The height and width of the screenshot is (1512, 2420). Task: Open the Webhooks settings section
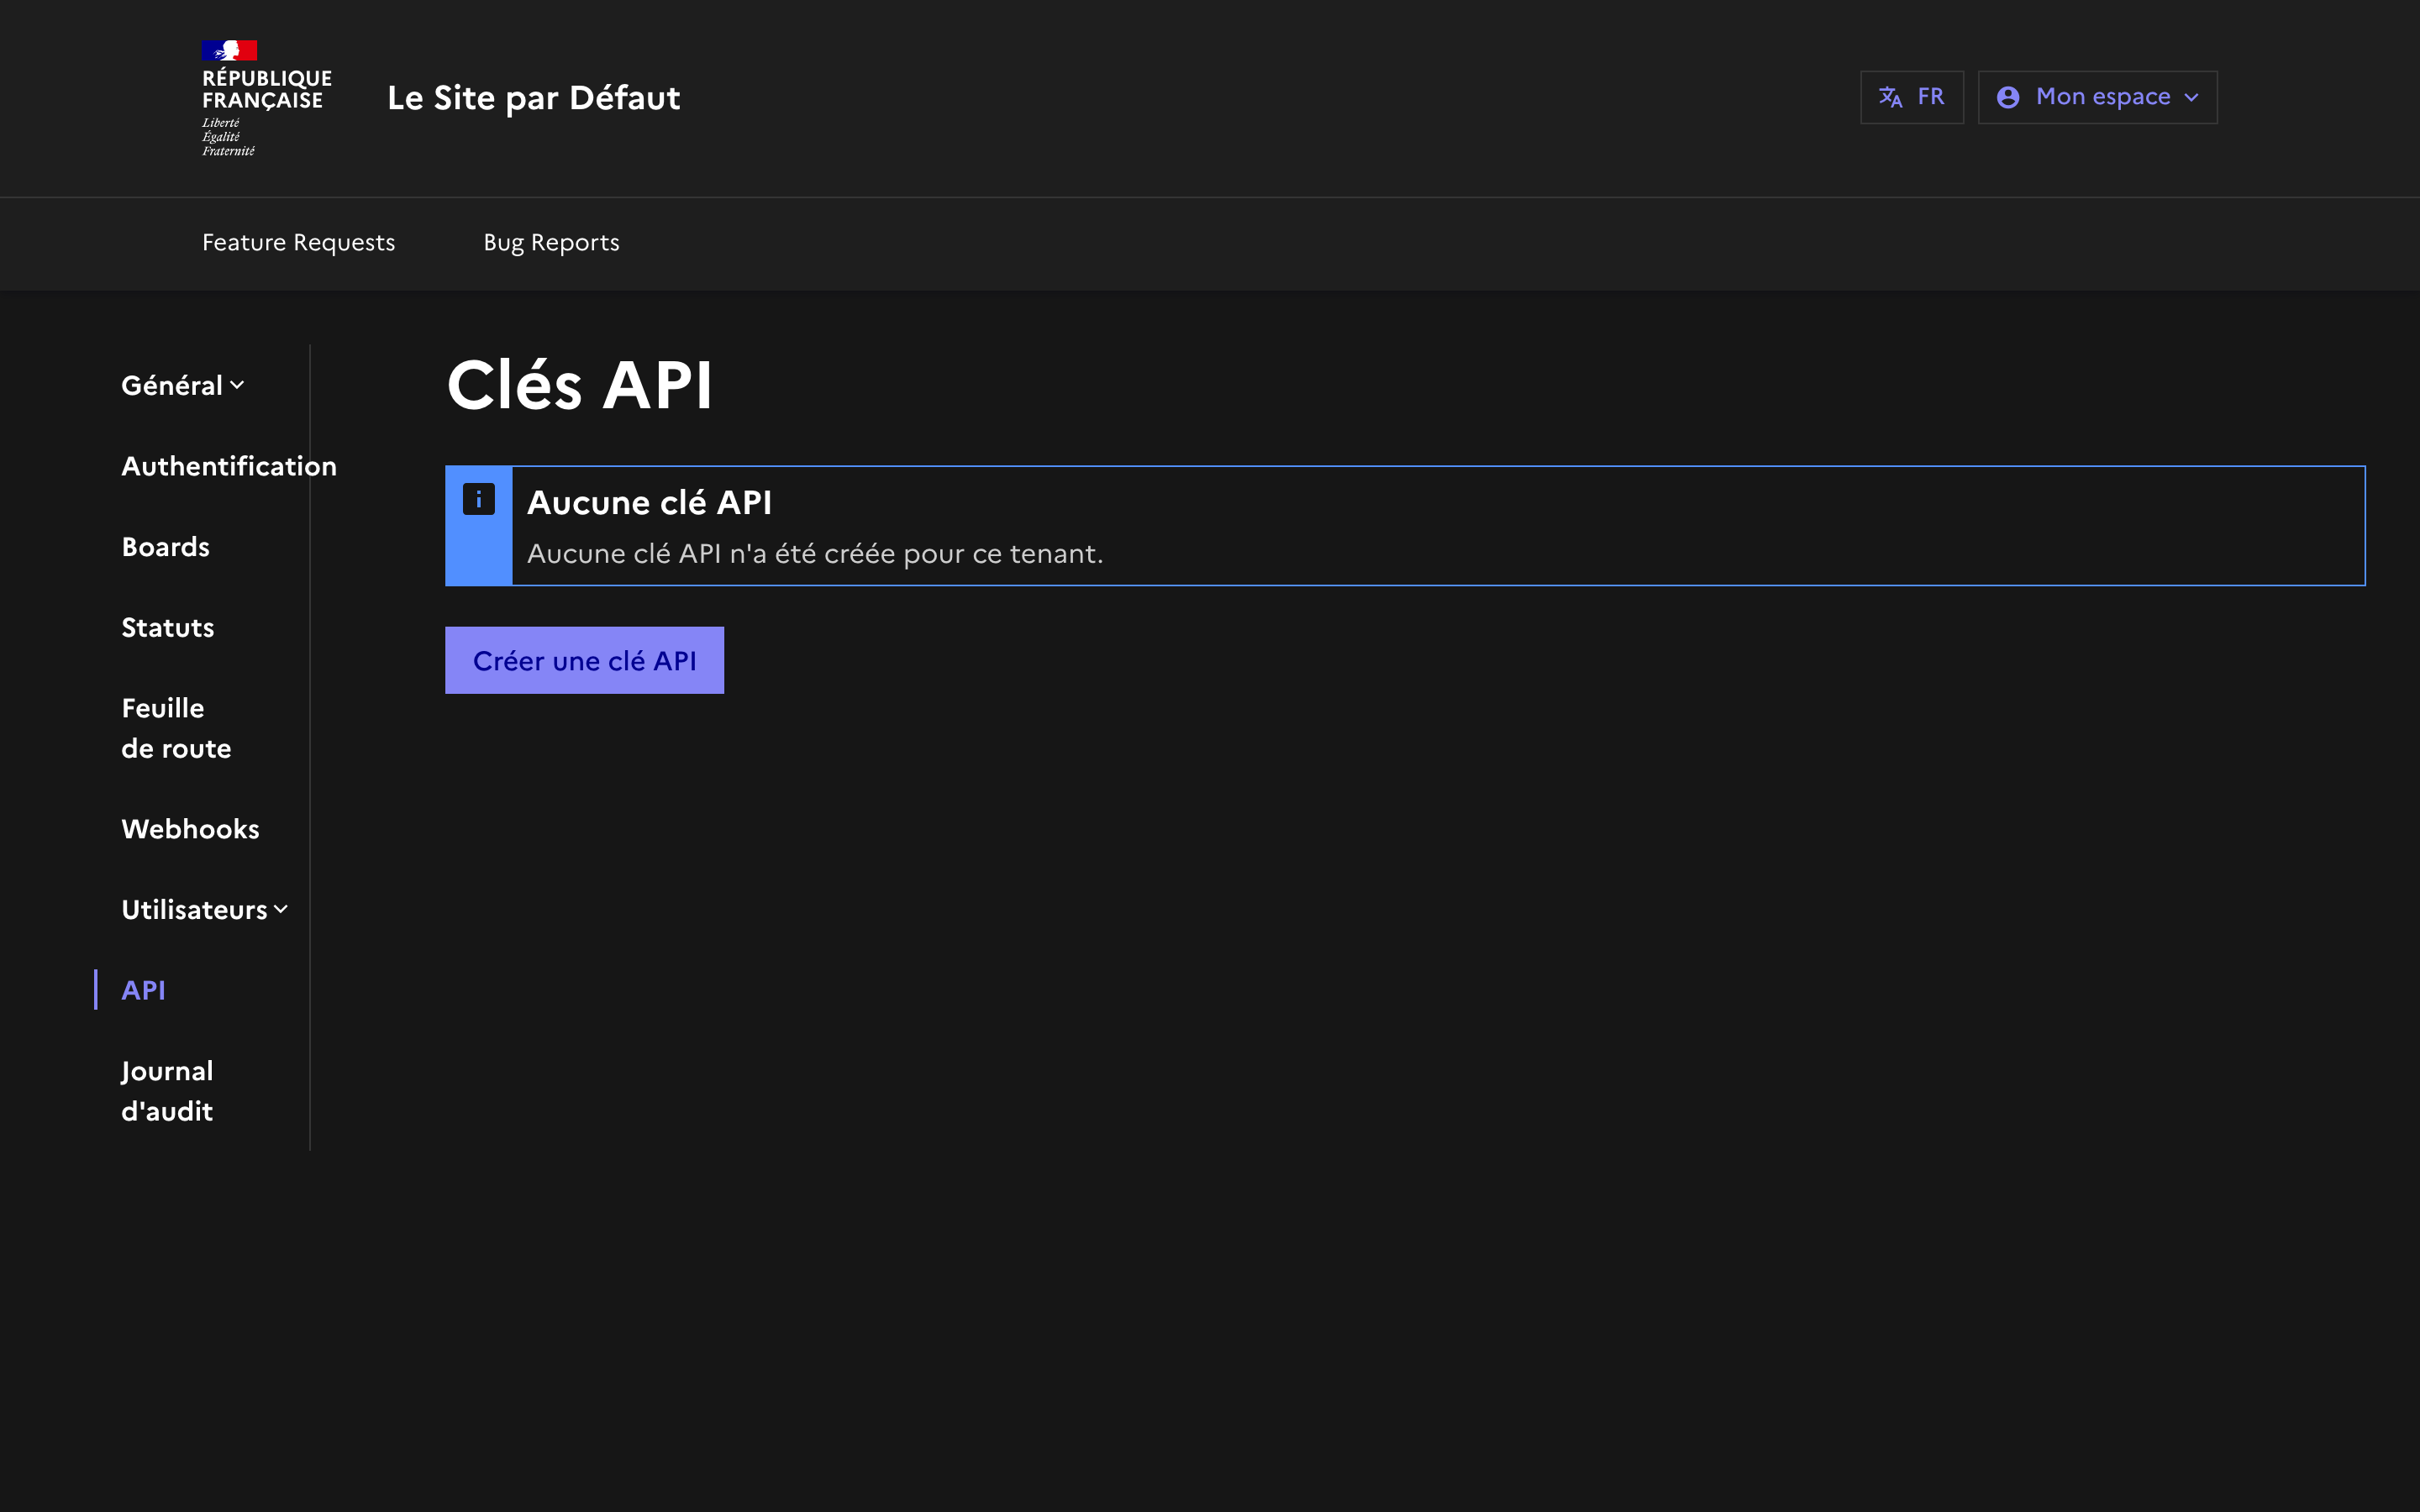(190, 828)
